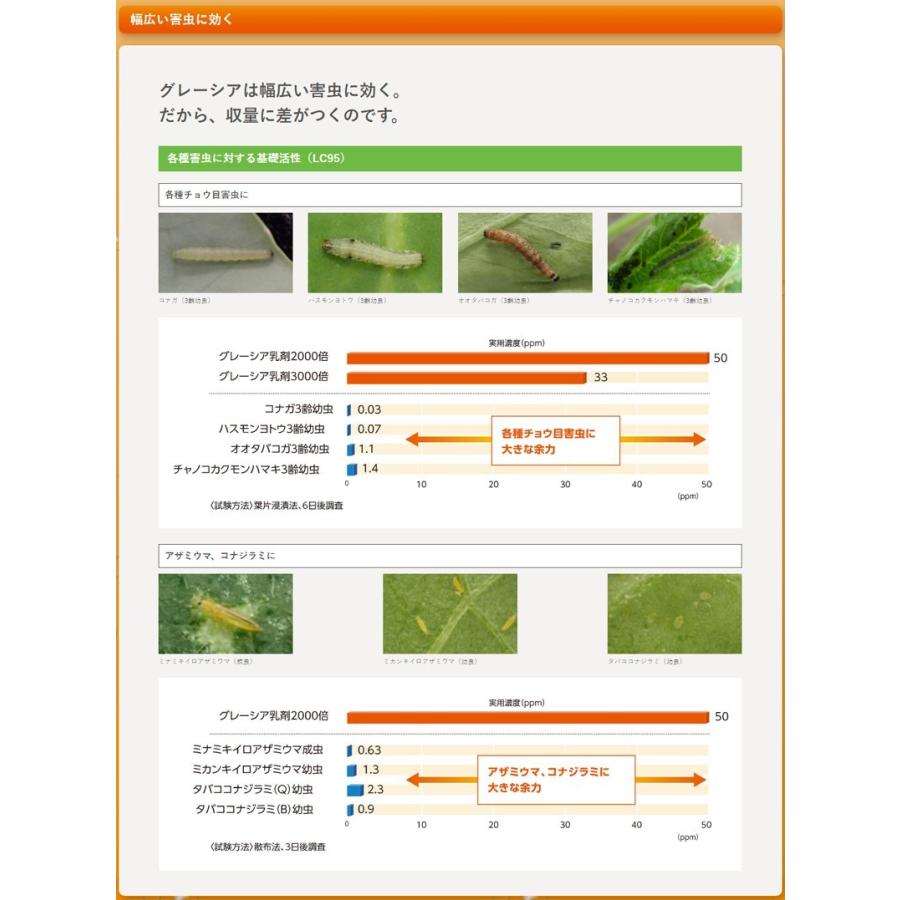900x900 pixels.
Task: Click the アザミウマ、コナジラミに section box
Action: click(x=449, y=555)
